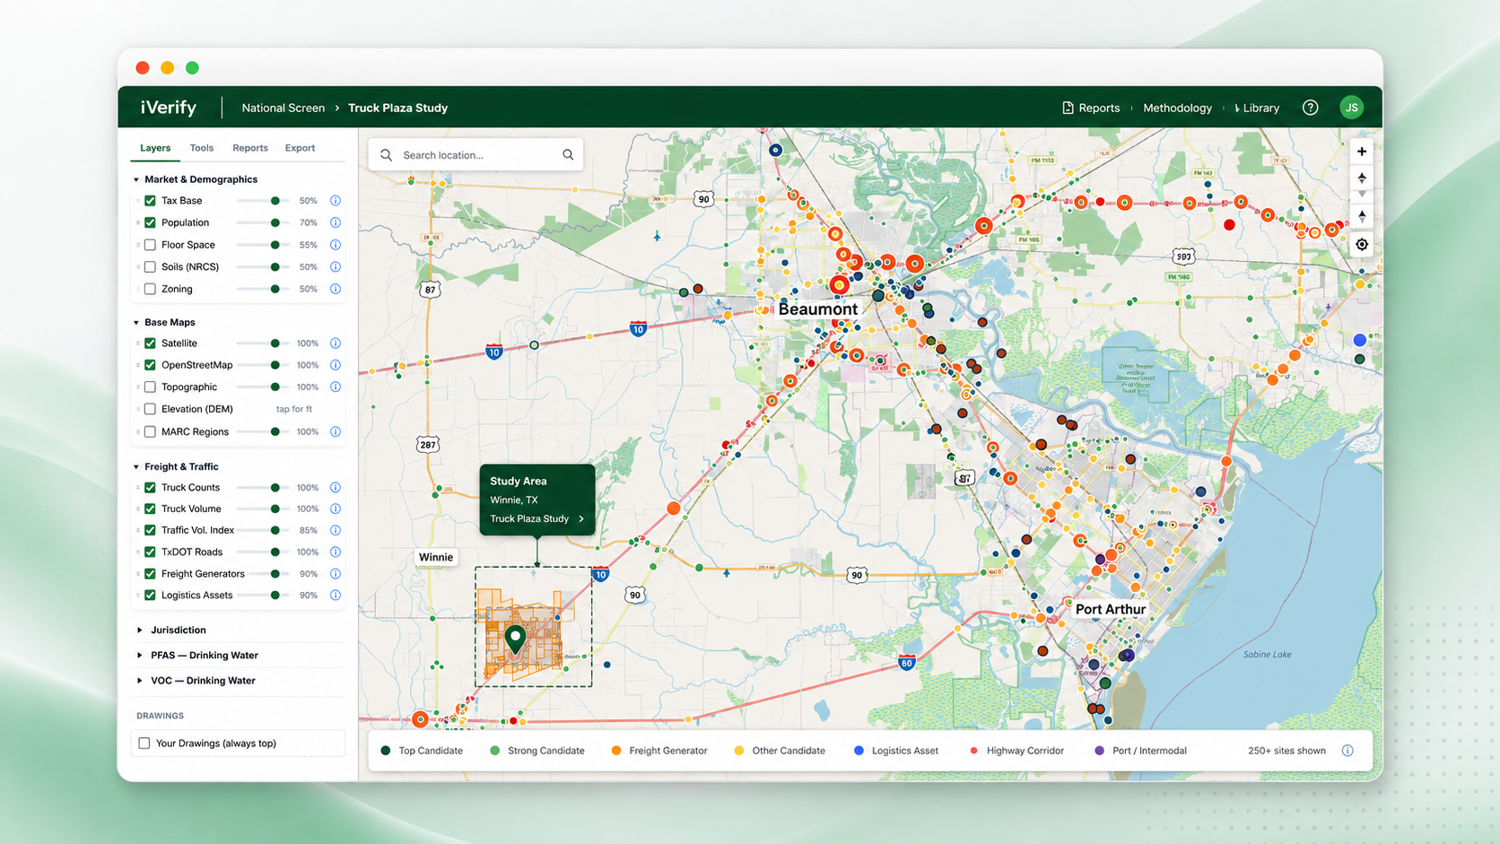This screenshot has height=844, width=1500.
Task: Switch to the Layers tab
Action: pyautogui.click(x=155, y=148)
